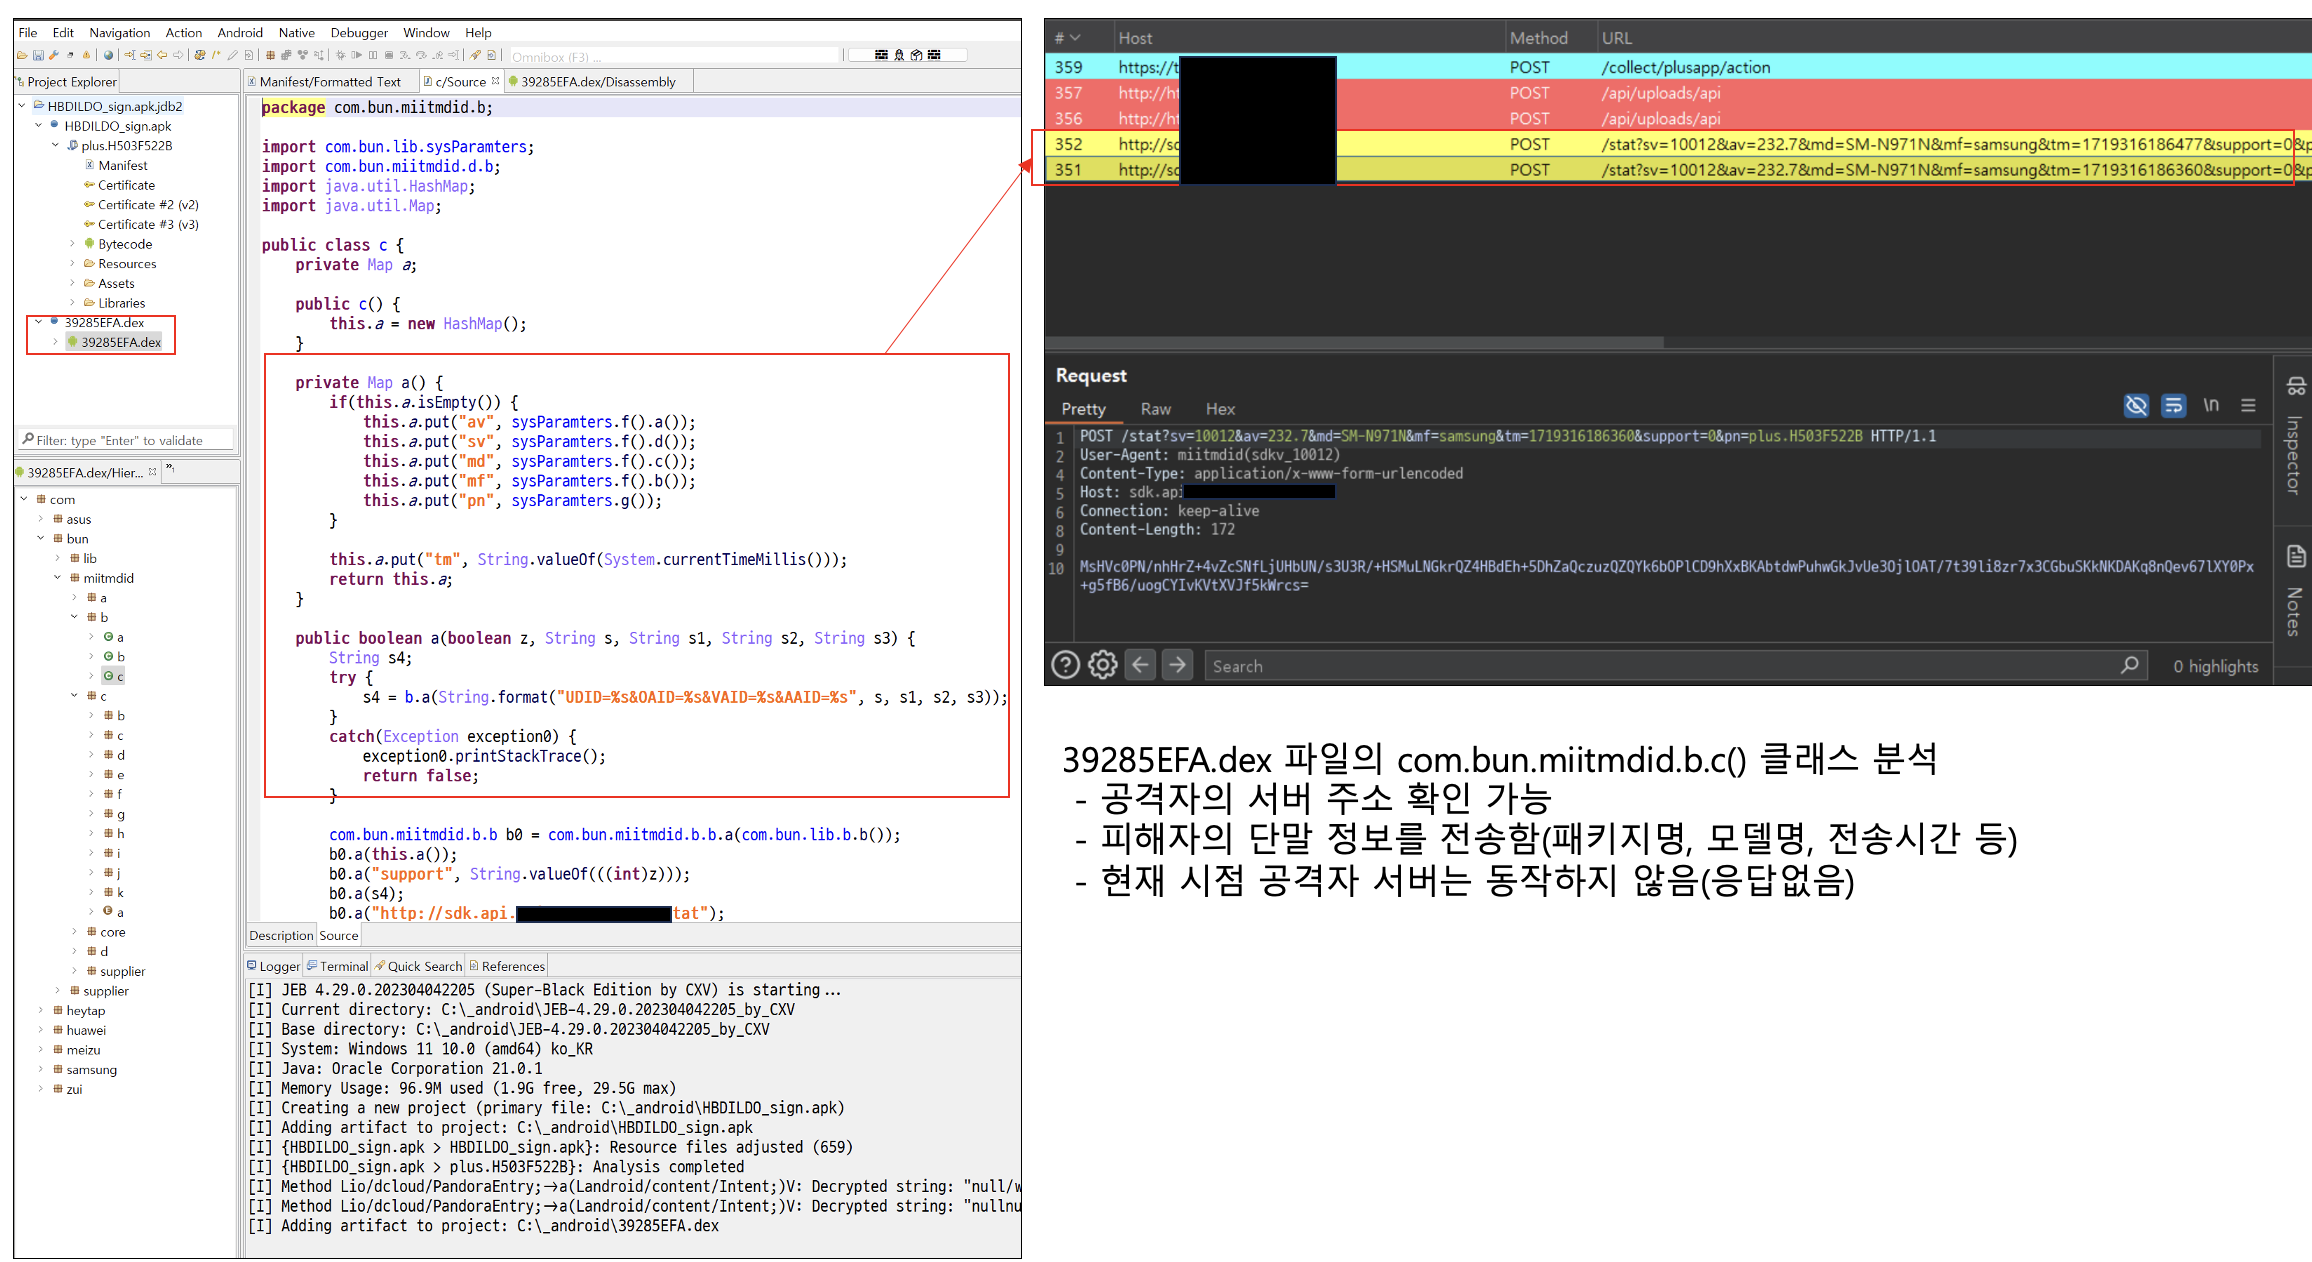The height and width of the screenshot is (1262, 2312).
Task: Go to next search match arrow
Action: 1178,665
